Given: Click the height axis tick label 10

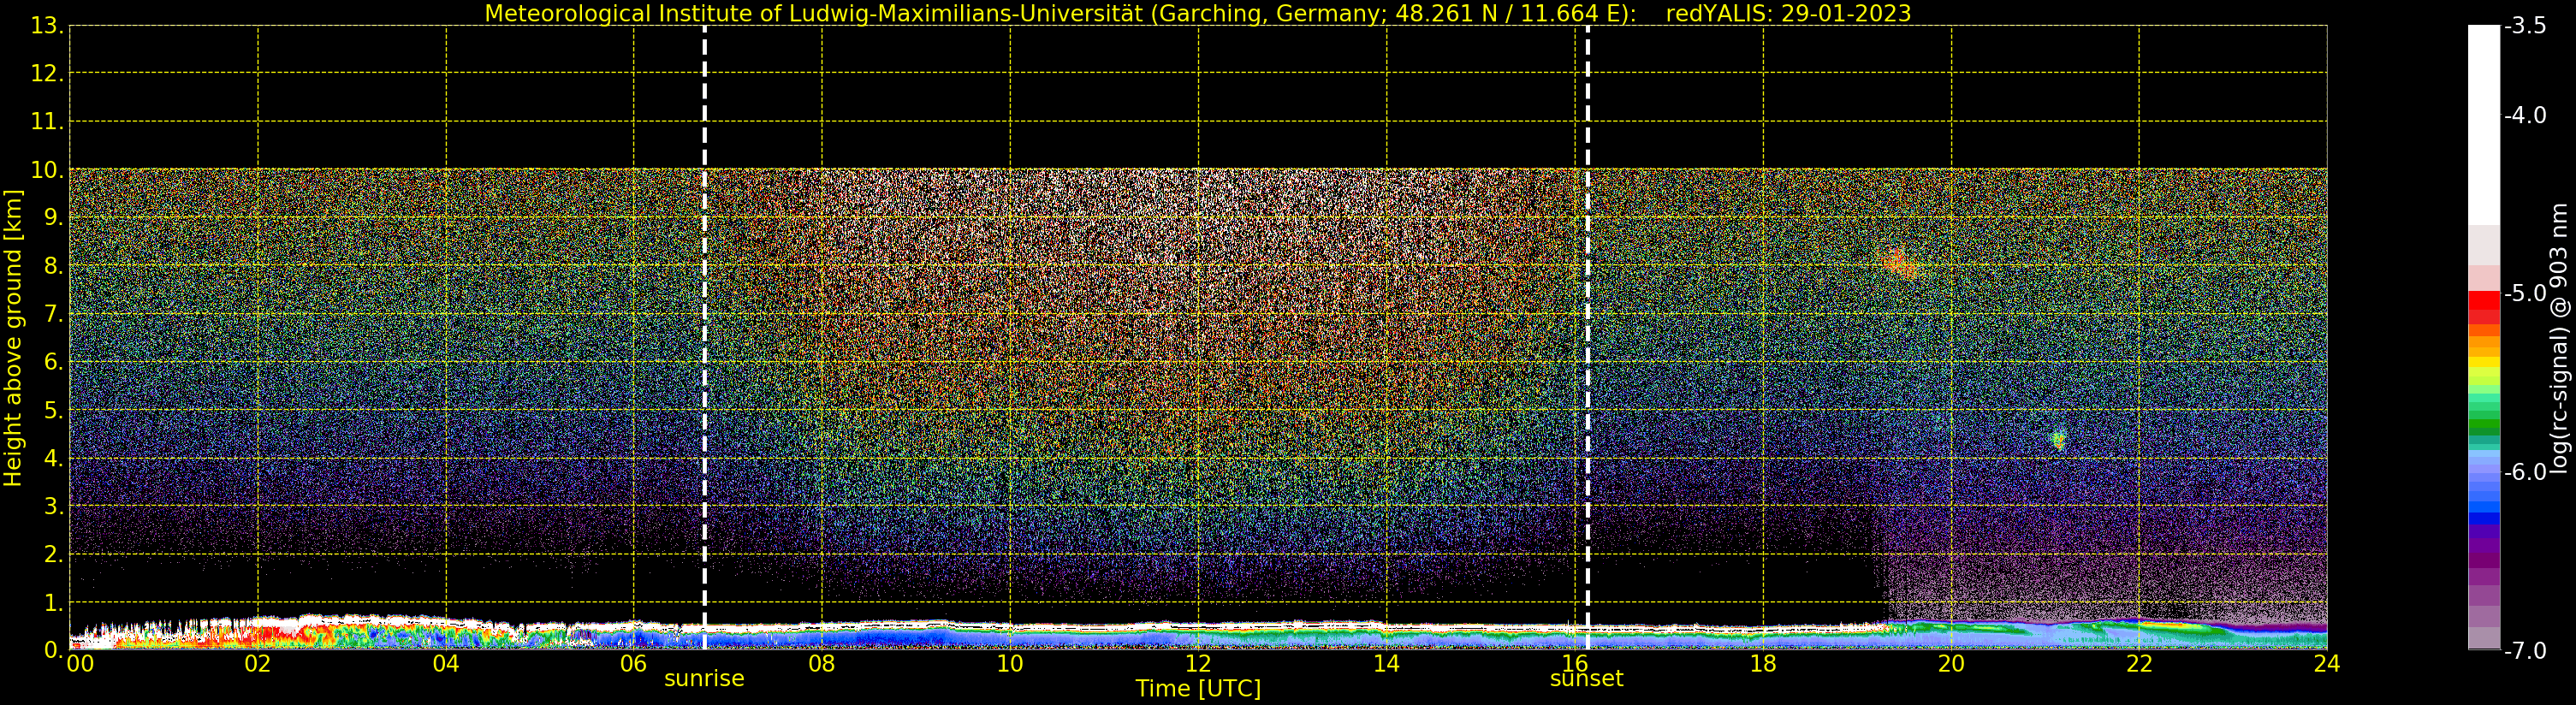Looking at the screenshot, I should coord(46,170).
